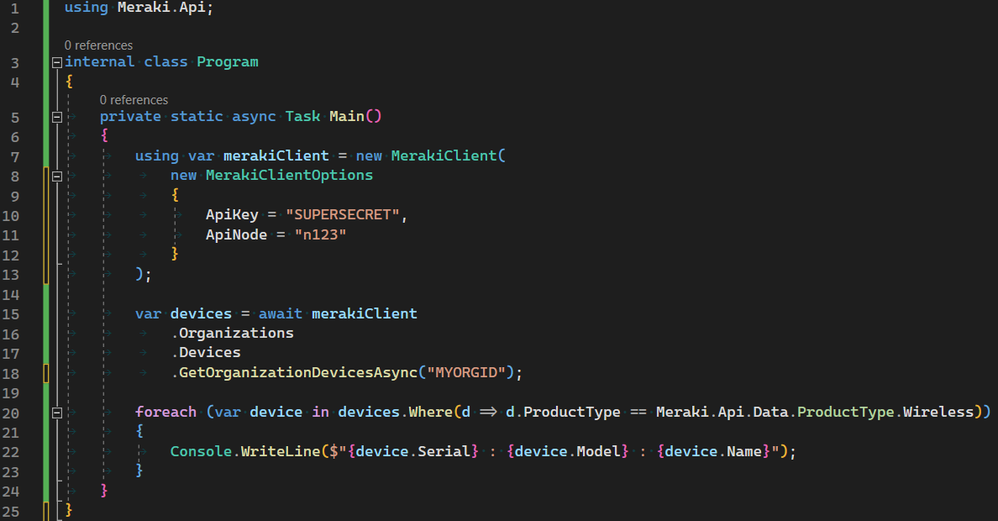The width and height of the screenshot is (998, 521).
Task: Click line number 20 in the margin
Action: (11, 413)
